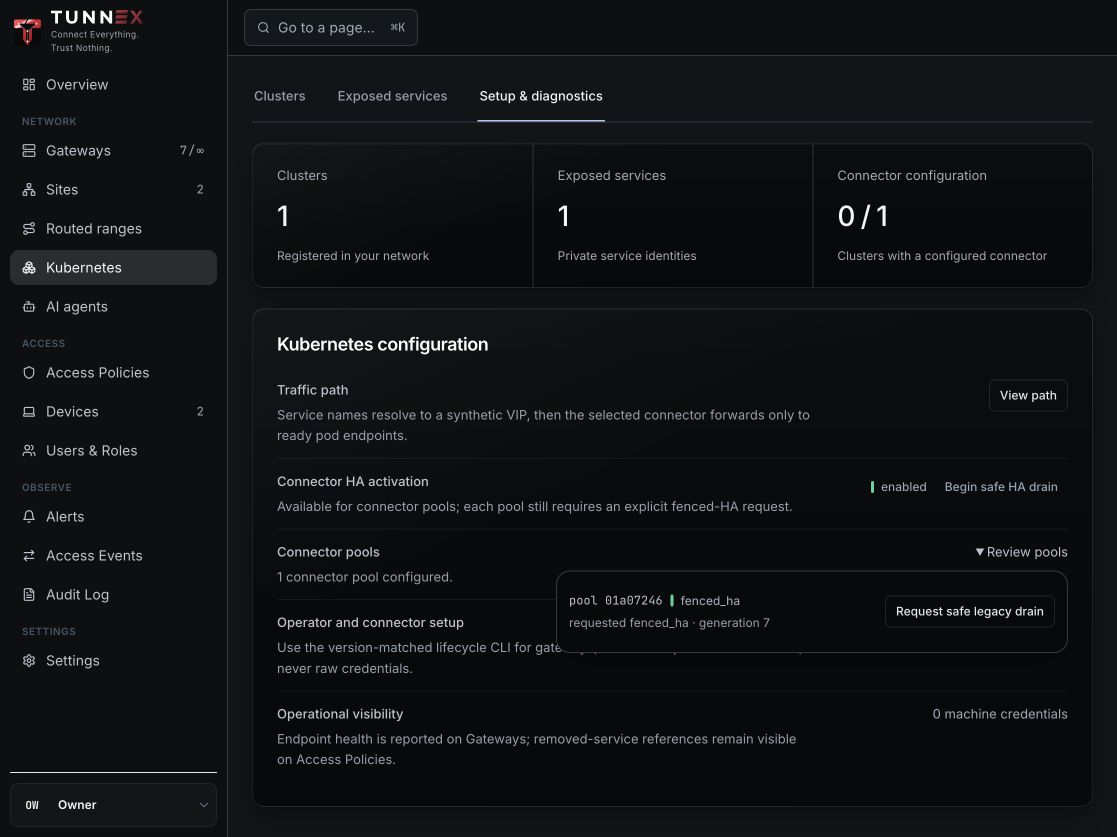Click the Gateways 7 / ∞ count
Image resolution: width=1117 pixels, height=837 pixels.
click(x=192, y=150)
